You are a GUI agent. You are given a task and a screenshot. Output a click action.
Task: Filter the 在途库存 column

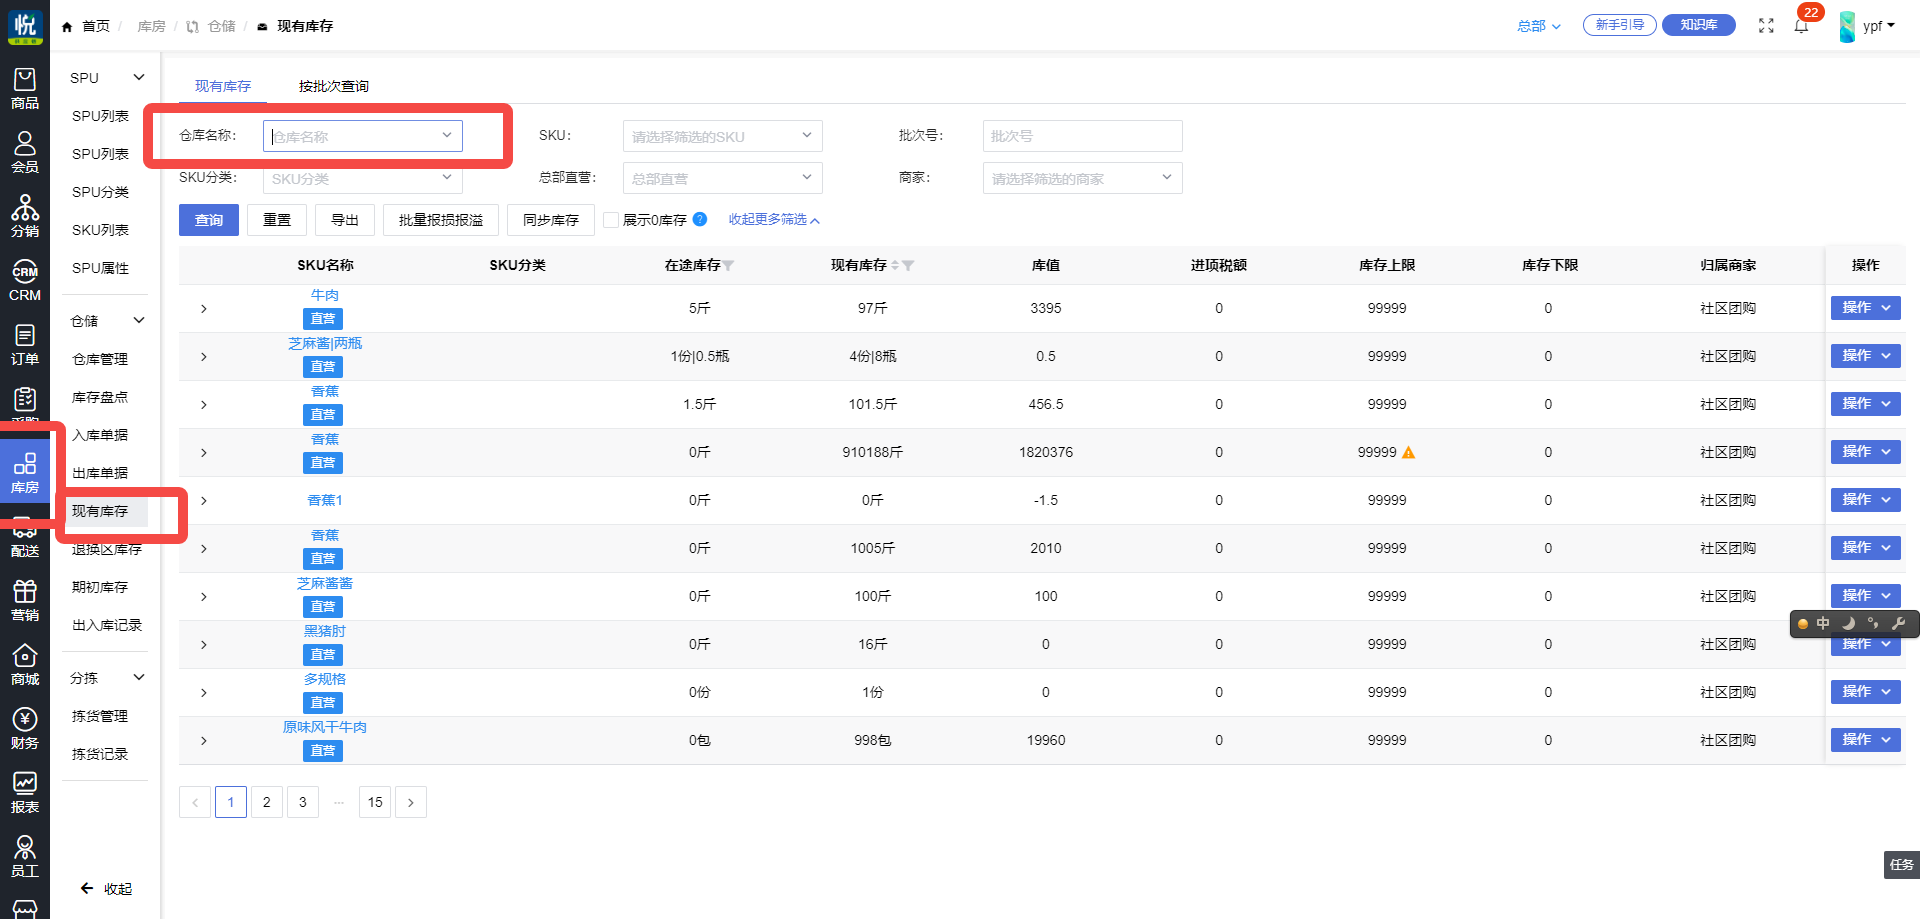(x=729, y=266)
